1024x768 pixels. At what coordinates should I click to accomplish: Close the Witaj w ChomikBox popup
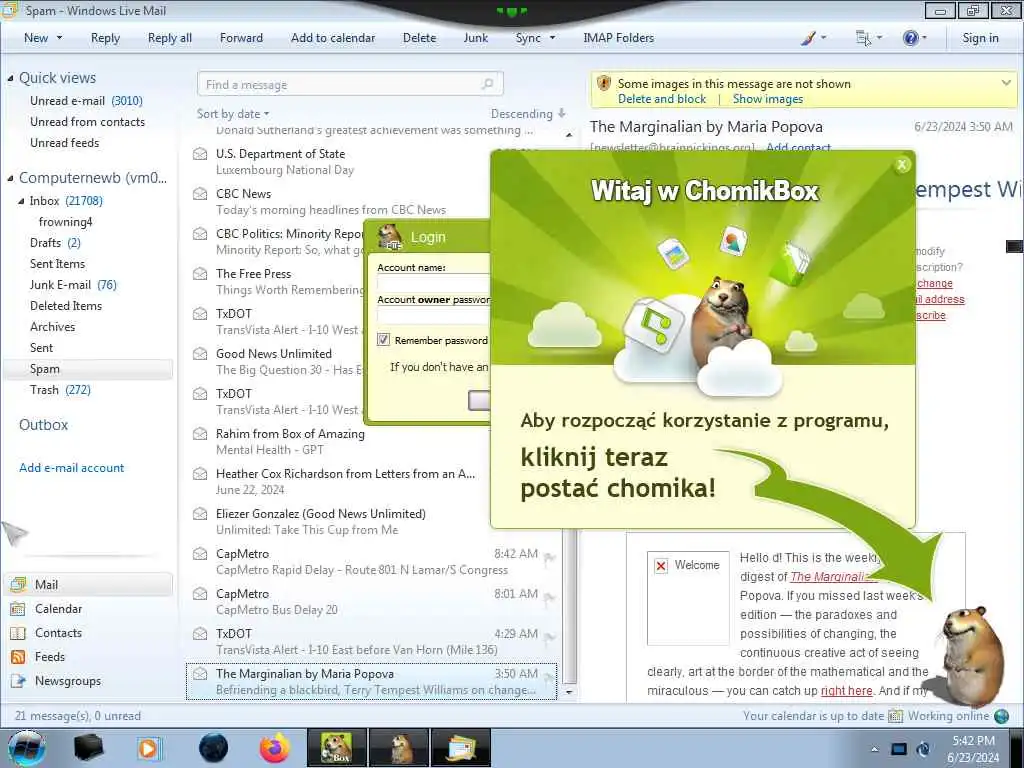pos(902,165)
